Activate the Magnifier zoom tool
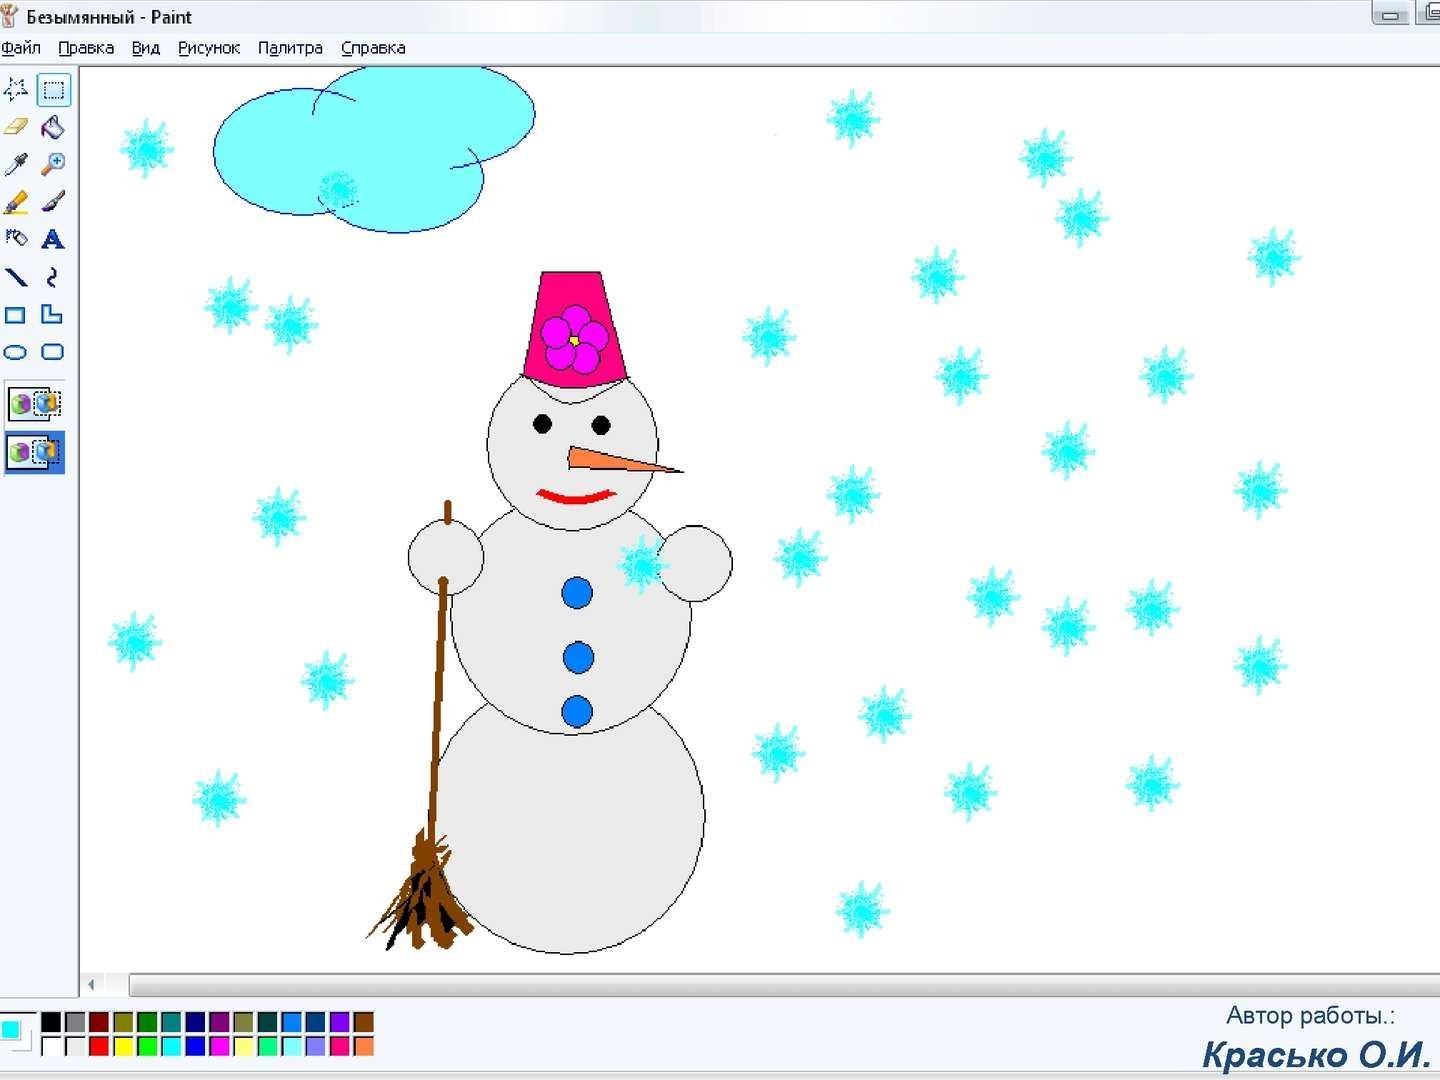Screen dimensions: 1440x1080 point(53,164)
